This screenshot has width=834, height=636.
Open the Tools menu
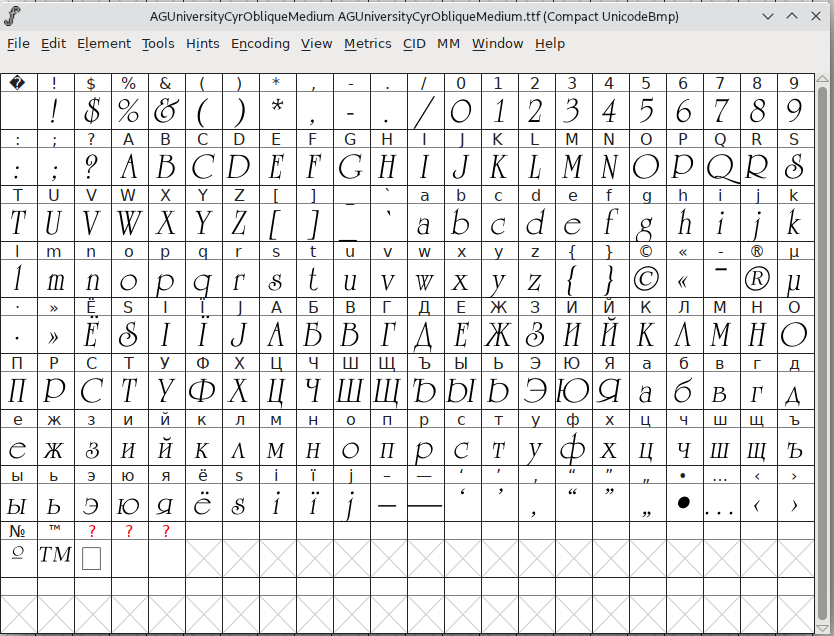point(158,44)
